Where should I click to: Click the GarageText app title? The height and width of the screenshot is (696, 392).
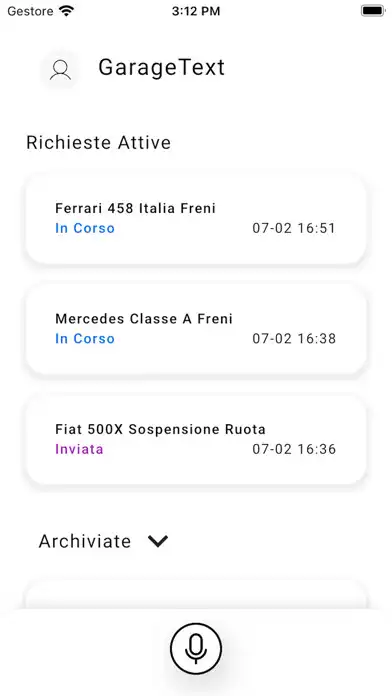(162, 68)
